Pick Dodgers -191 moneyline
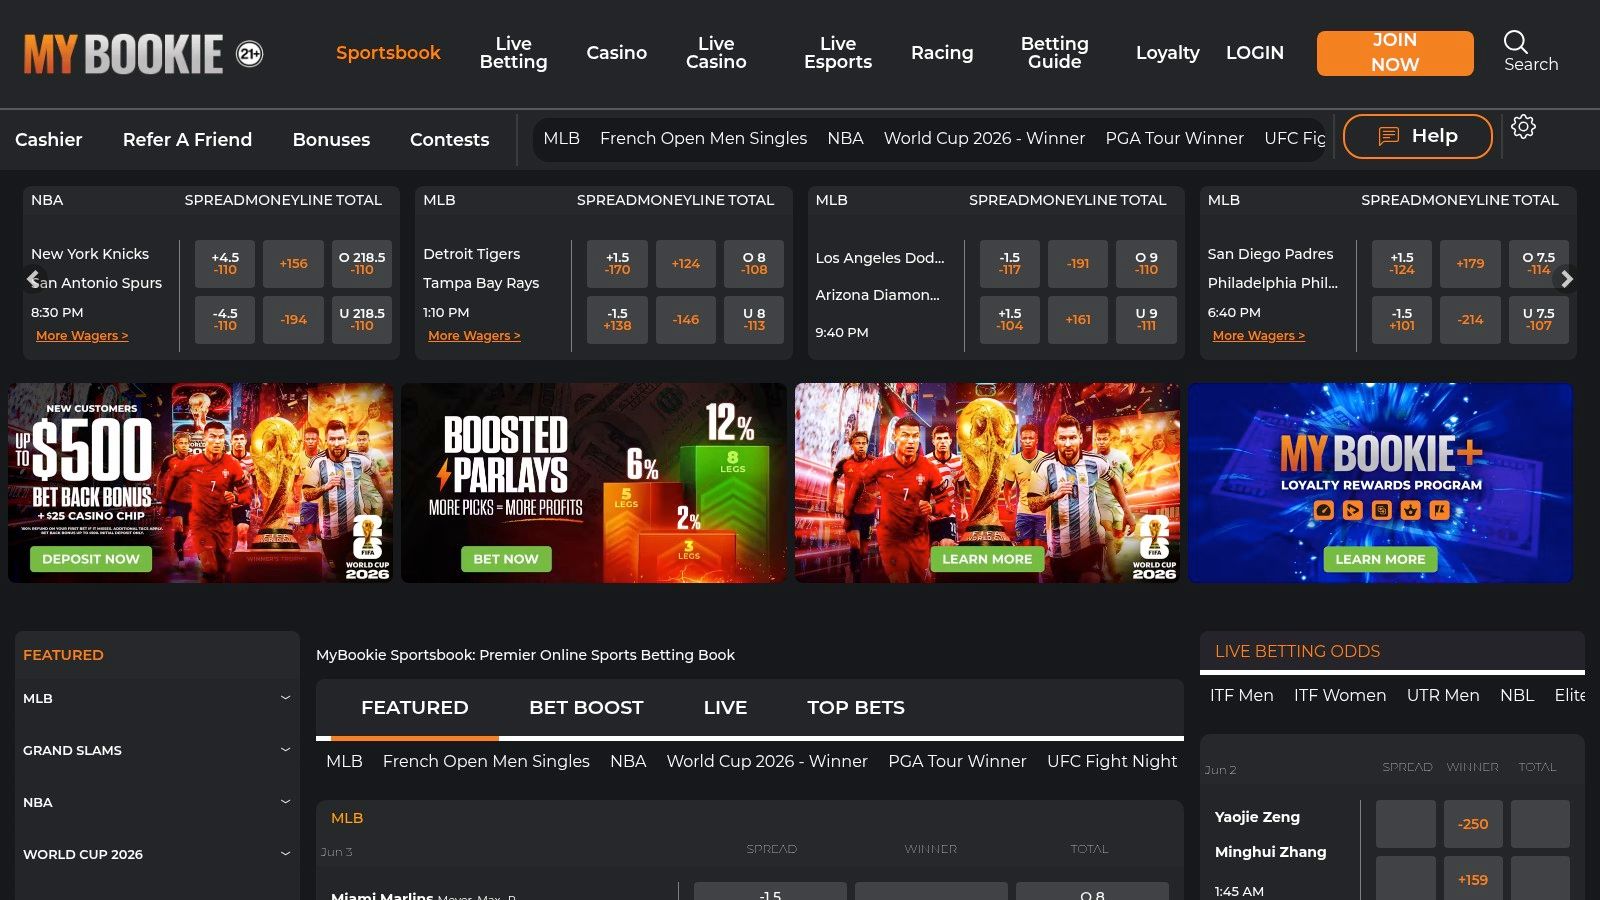The width and height of the screenshot is (1600, 900). (1078, 264)
